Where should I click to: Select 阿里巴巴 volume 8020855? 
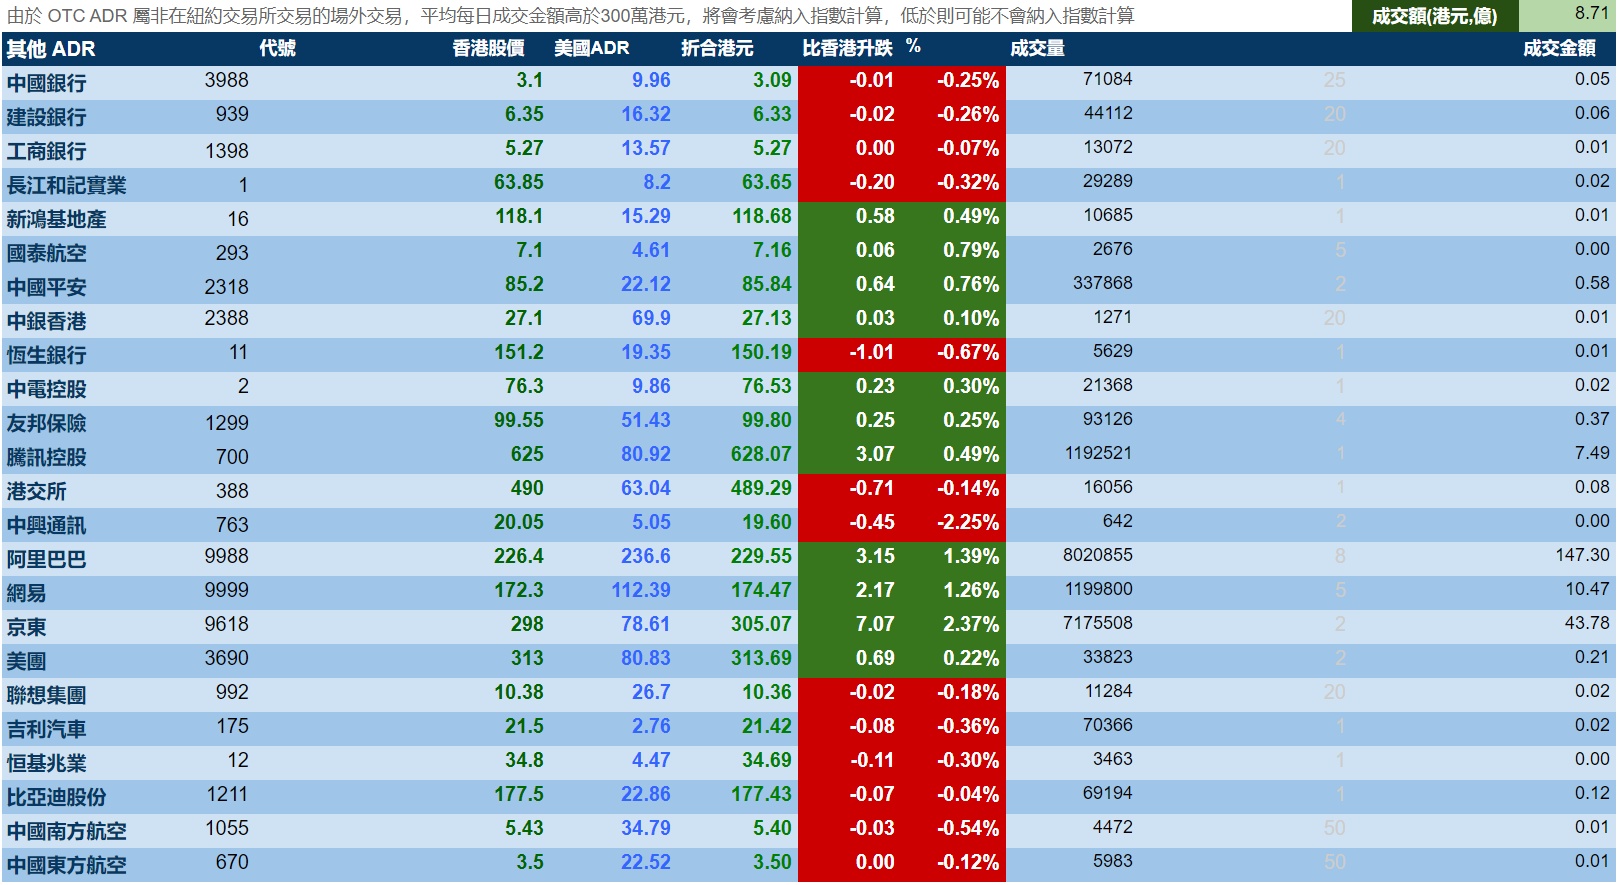point(1097,555)
